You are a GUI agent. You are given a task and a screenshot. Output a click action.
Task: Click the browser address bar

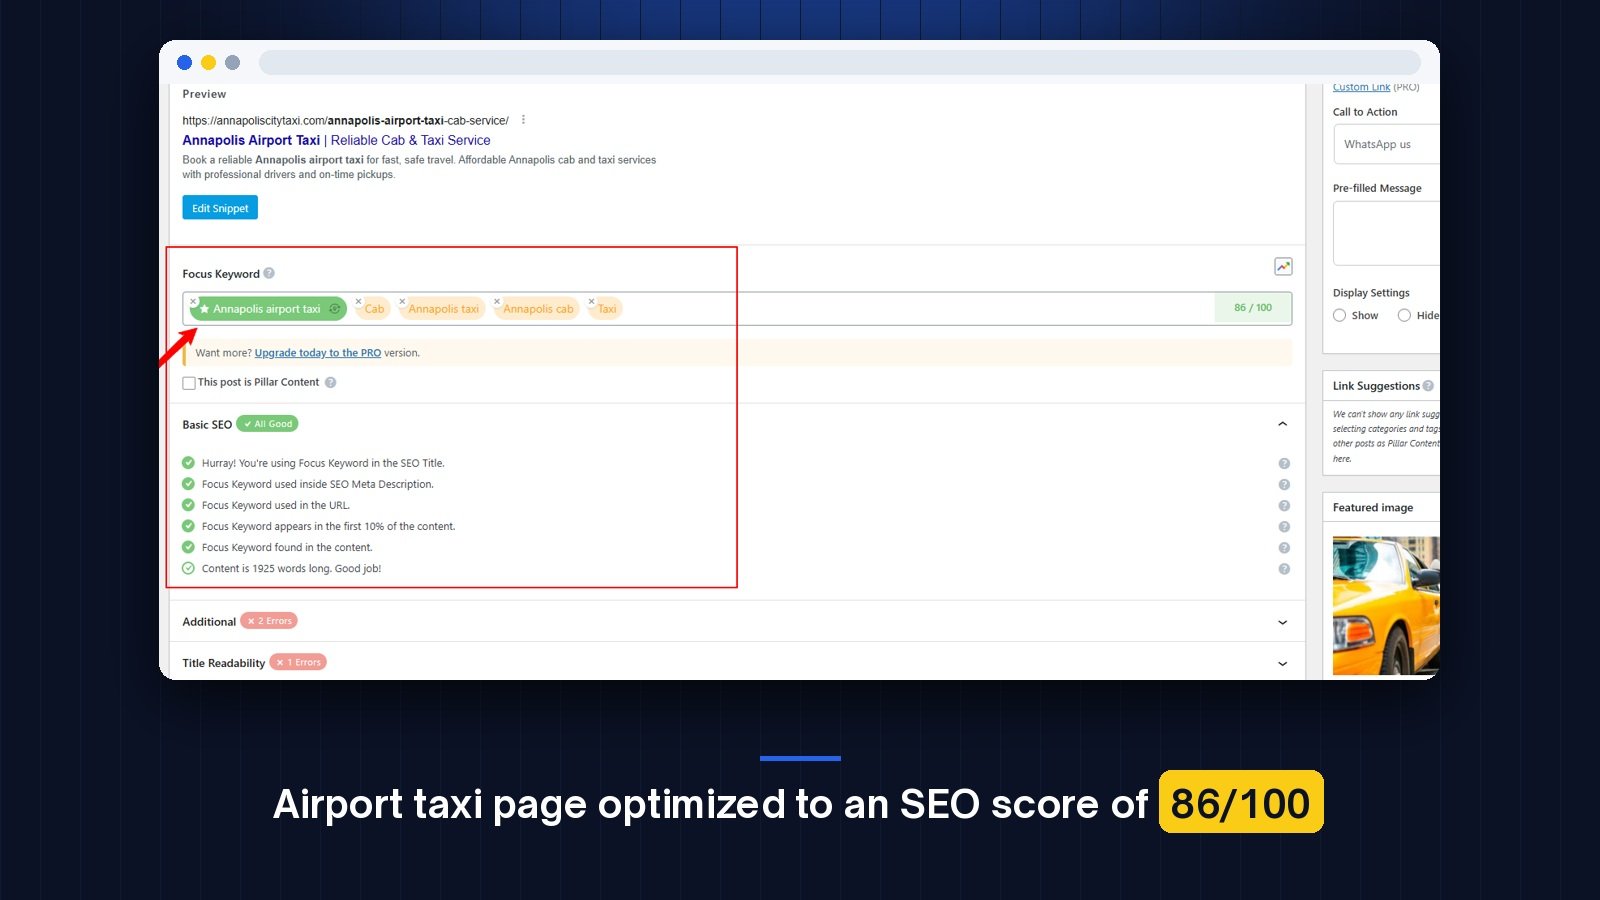839,62
